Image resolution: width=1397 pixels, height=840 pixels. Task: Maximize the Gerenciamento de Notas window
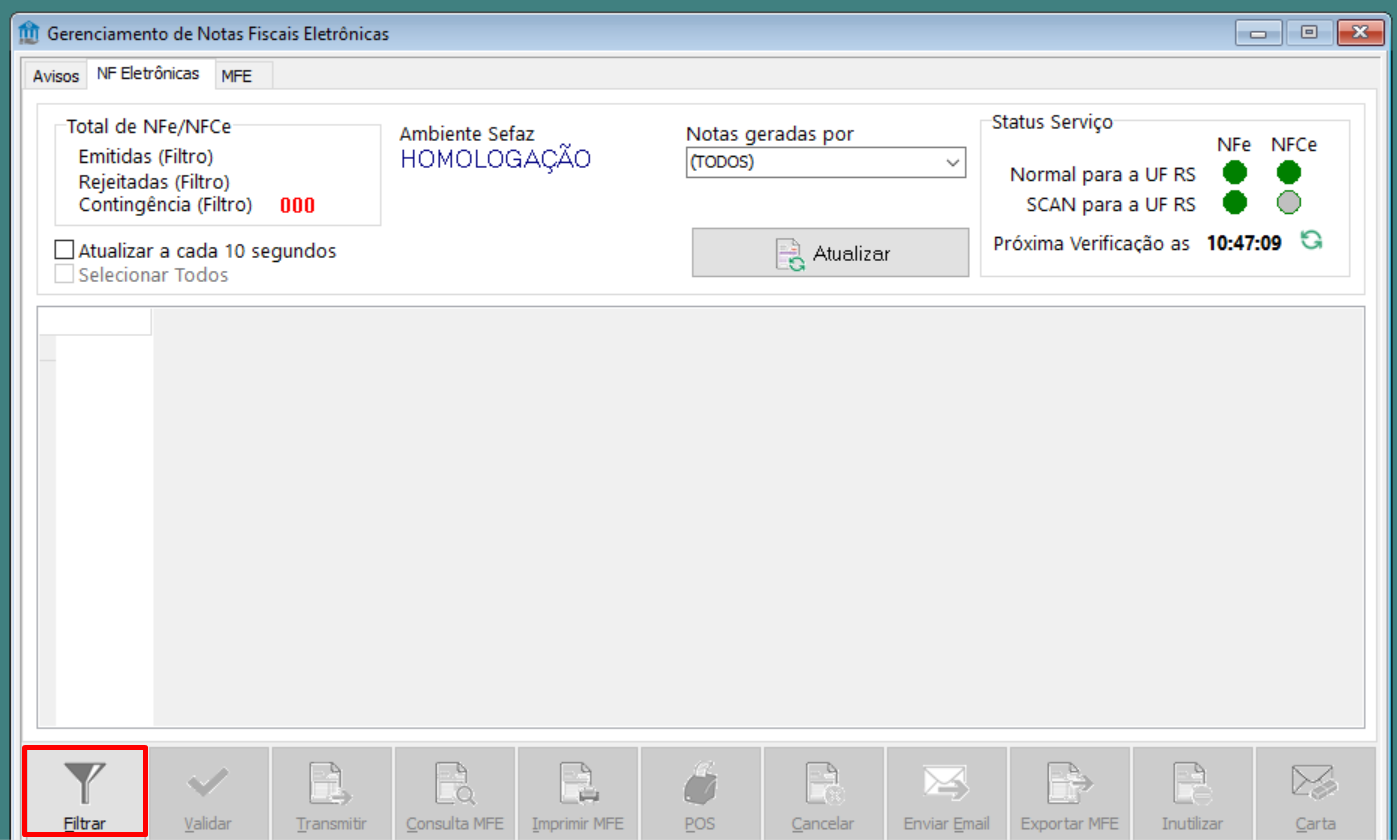1308,34
